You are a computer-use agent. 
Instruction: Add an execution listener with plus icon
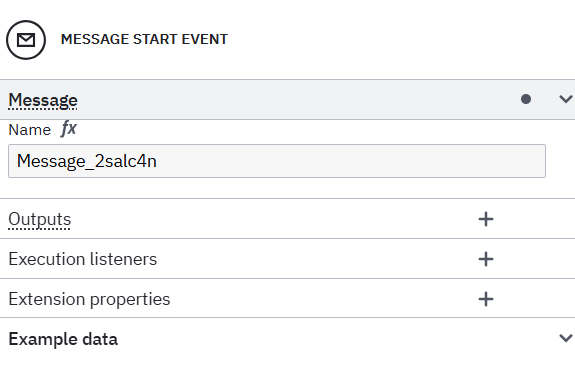coord(486,259)
